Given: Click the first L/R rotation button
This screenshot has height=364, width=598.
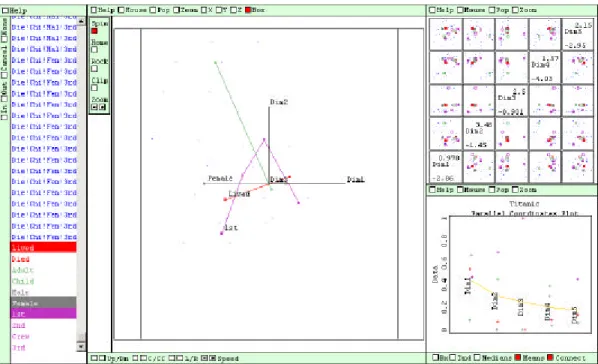Looking at the screenshot, I should point(172,358).
